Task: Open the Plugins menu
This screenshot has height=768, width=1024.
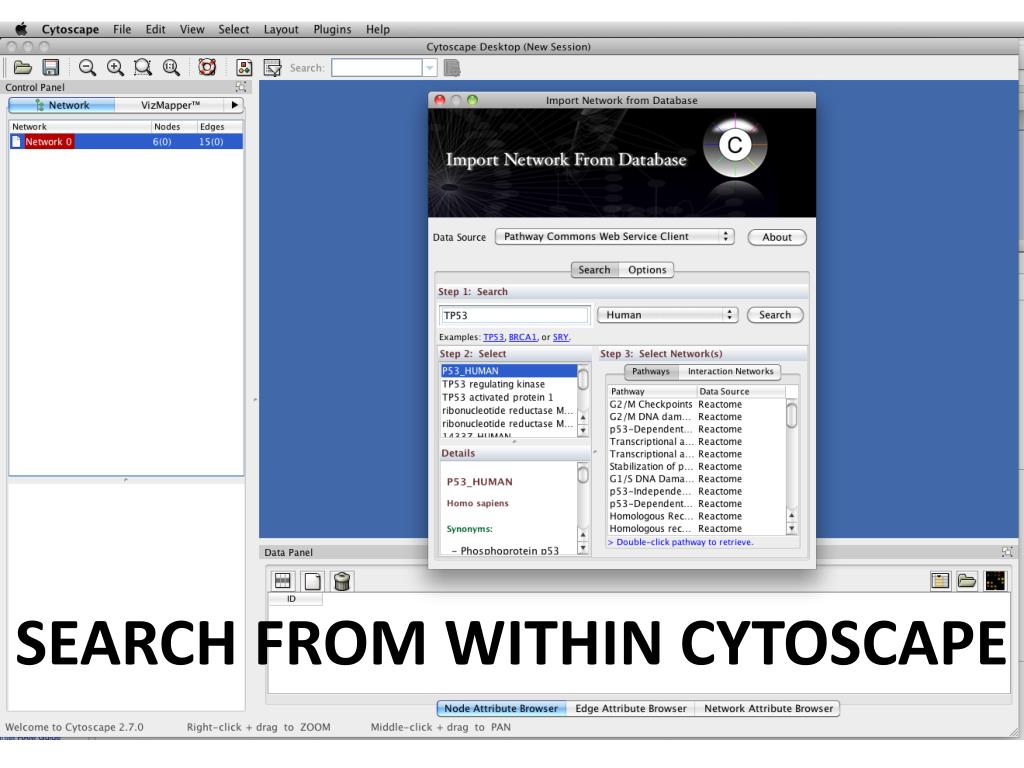Action: (332, 29)
